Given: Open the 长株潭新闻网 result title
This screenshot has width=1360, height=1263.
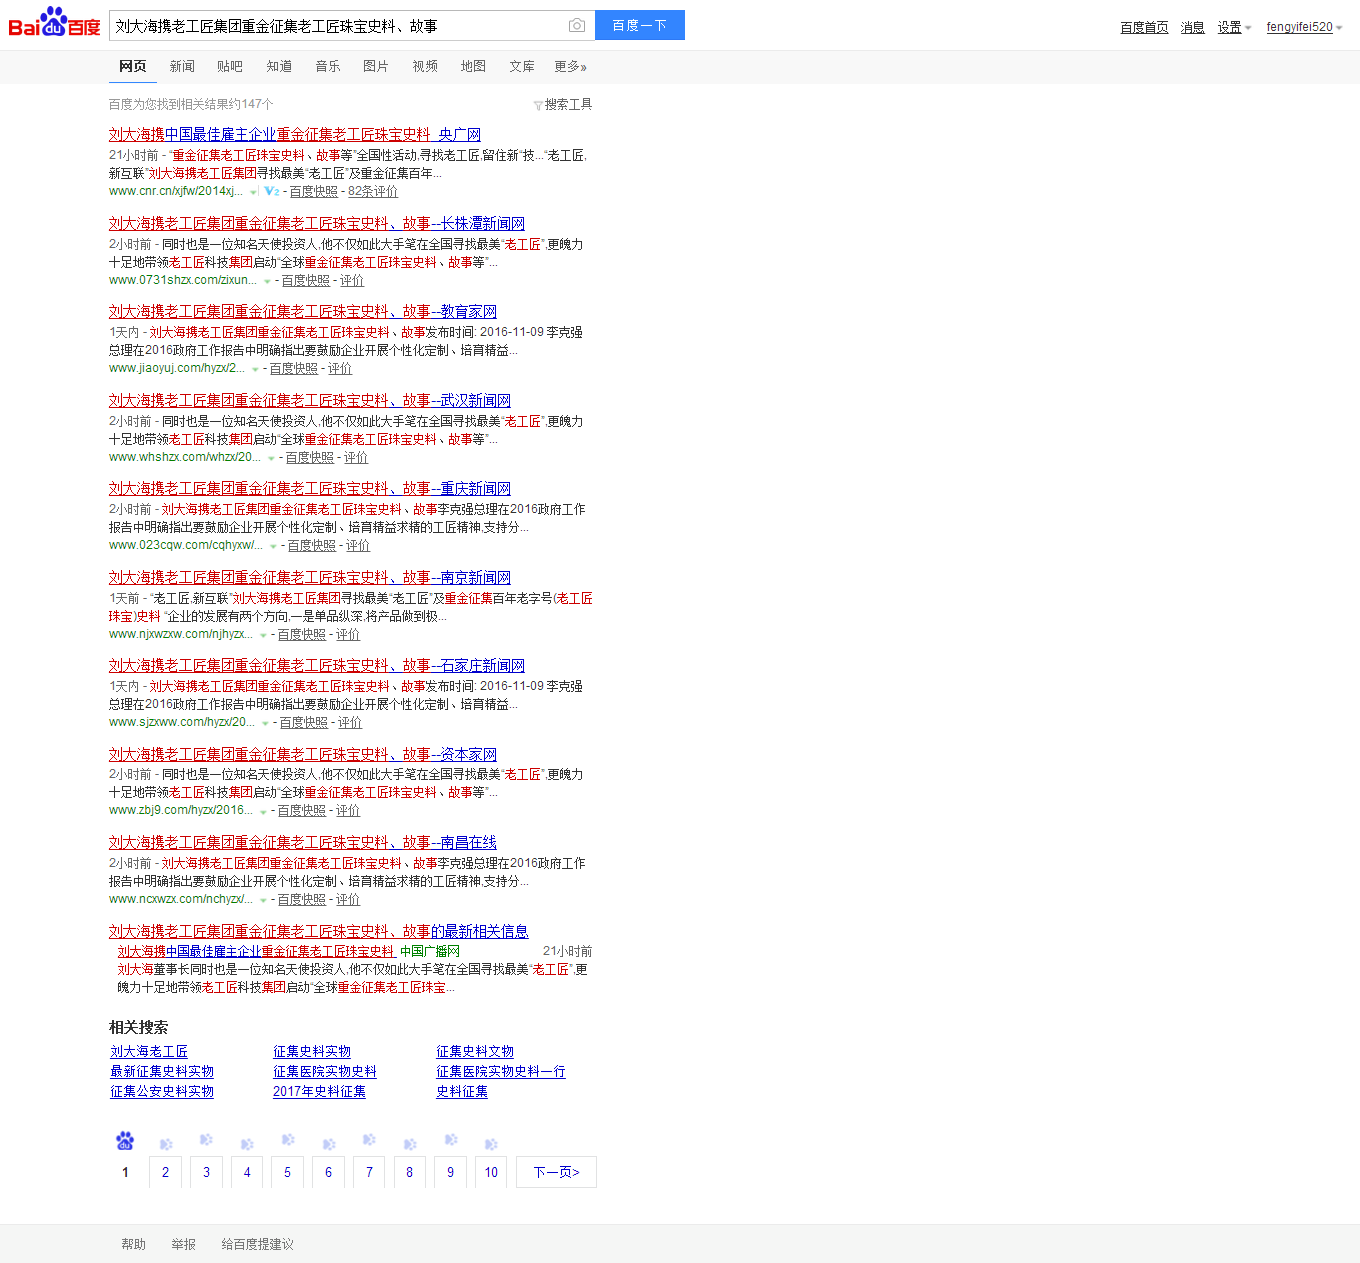Looking at the screenshot, I should [317, 223].
